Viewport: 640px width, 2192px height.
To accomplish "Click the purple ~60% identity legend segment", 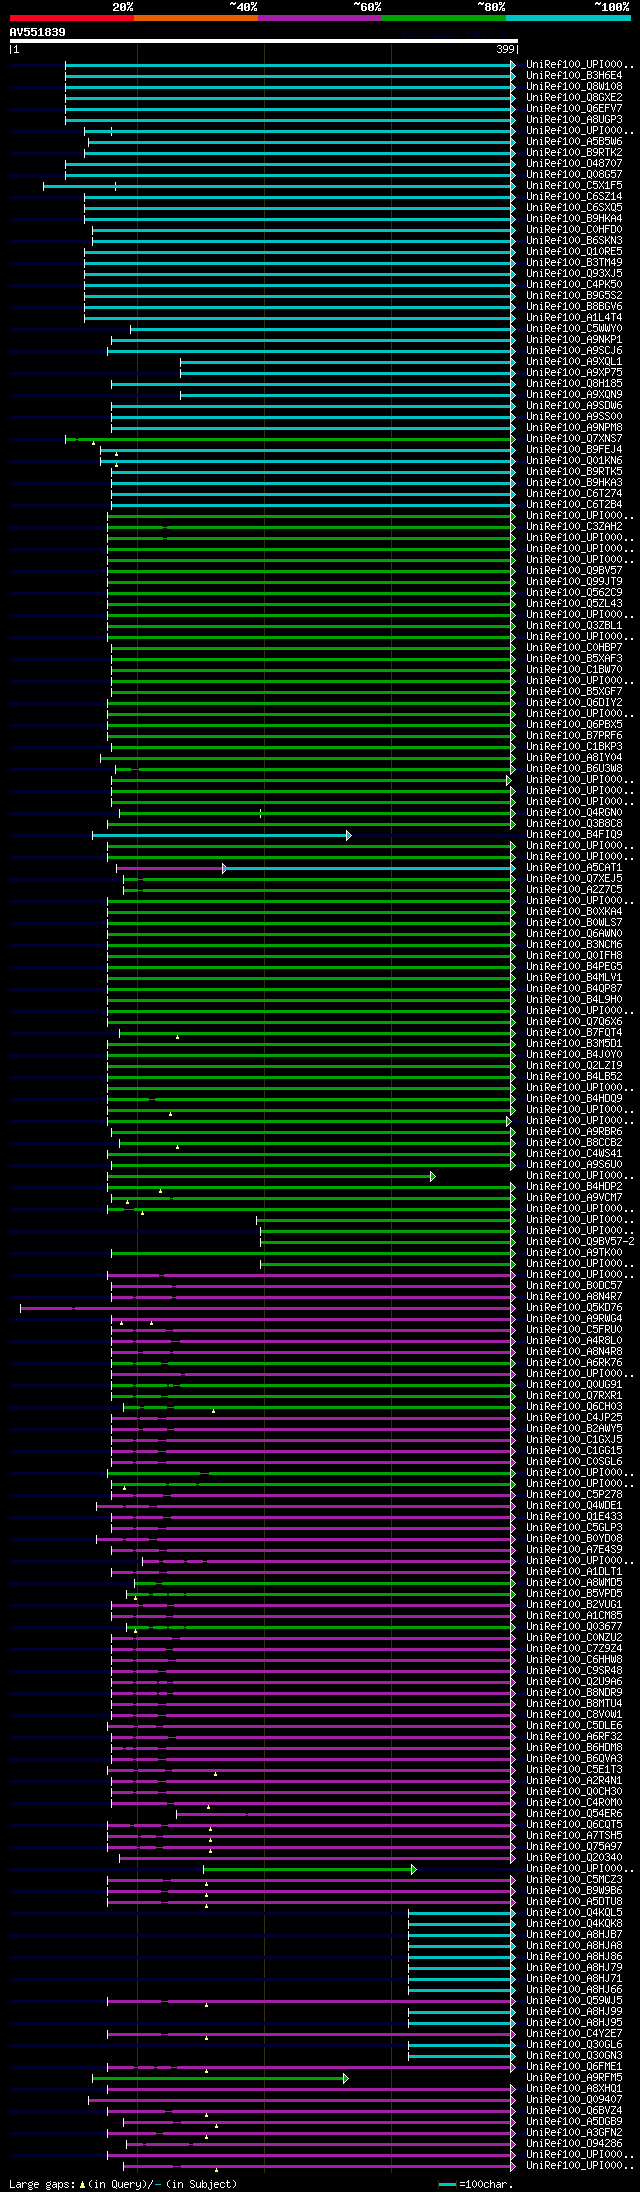I will (x=319, y=18).
